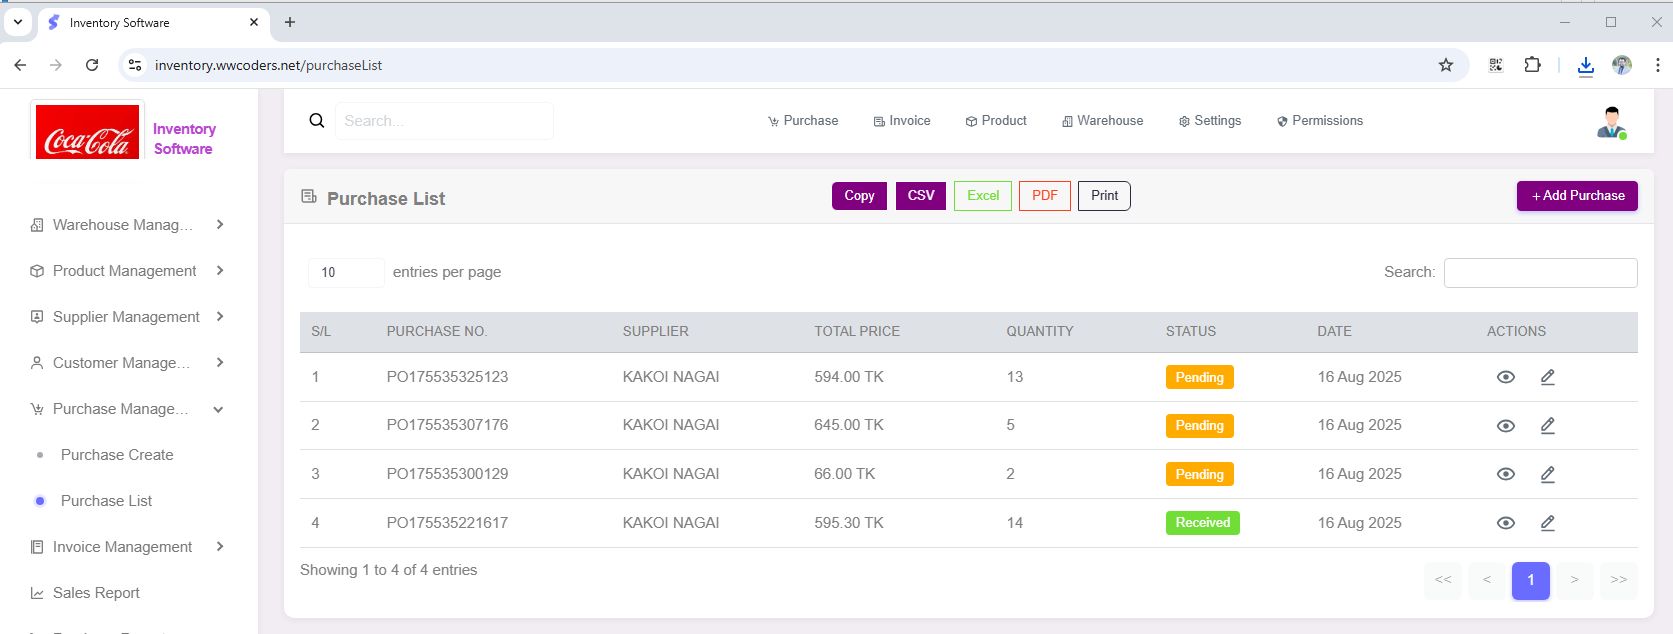View details of purchase PO175535307176 via eye icon
The width and height of the screenshot is (1673, 634).
click(x=1505, y=426)
